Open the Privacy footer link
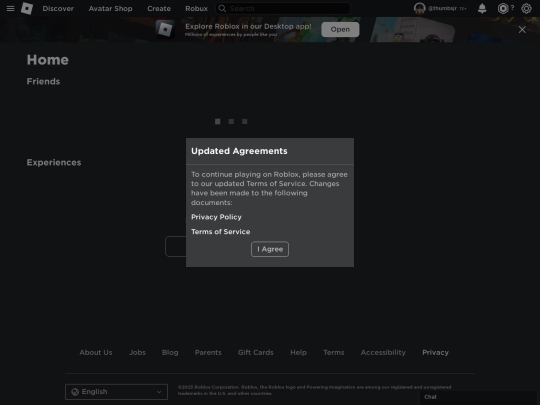 [435, 352]
